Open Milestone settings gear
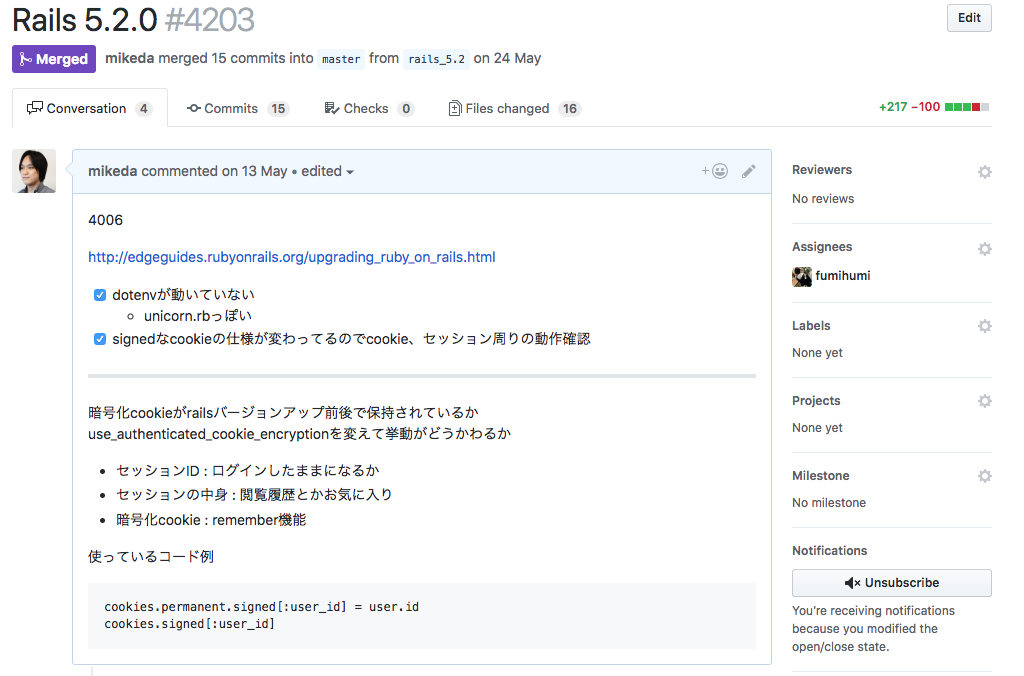This screenshot has width=1024, height=676. pos(984,476)
